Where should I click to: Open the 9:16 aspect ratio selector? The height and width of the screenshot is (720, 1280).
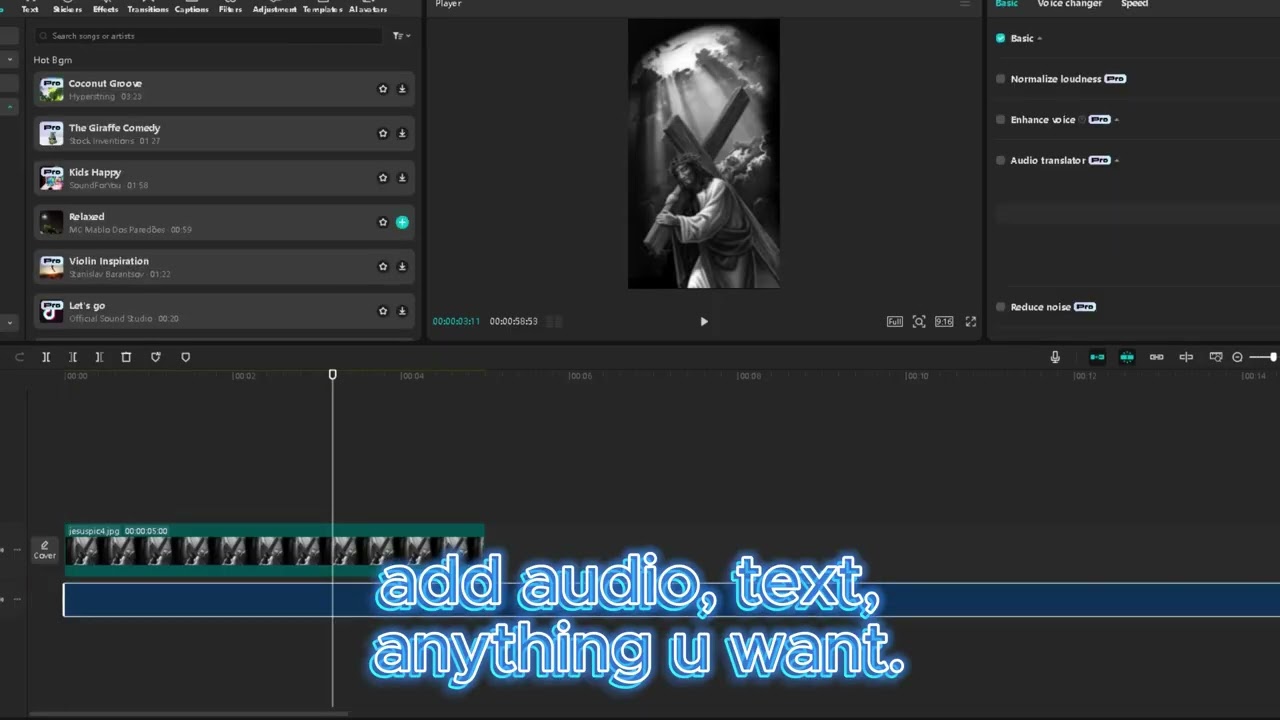click(x=944, y=321)
